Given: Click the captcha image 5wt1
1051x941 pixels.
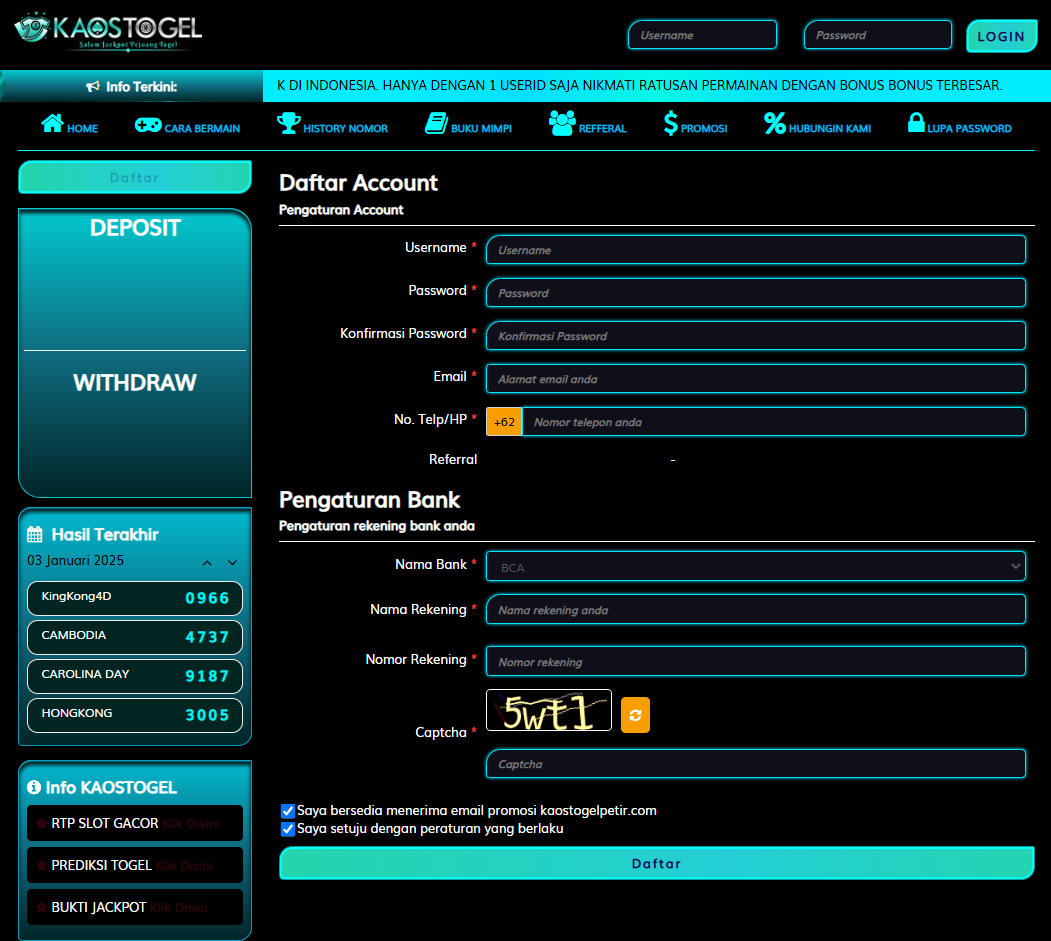Looking at the screenshot, I should click(x=549, y=710).
